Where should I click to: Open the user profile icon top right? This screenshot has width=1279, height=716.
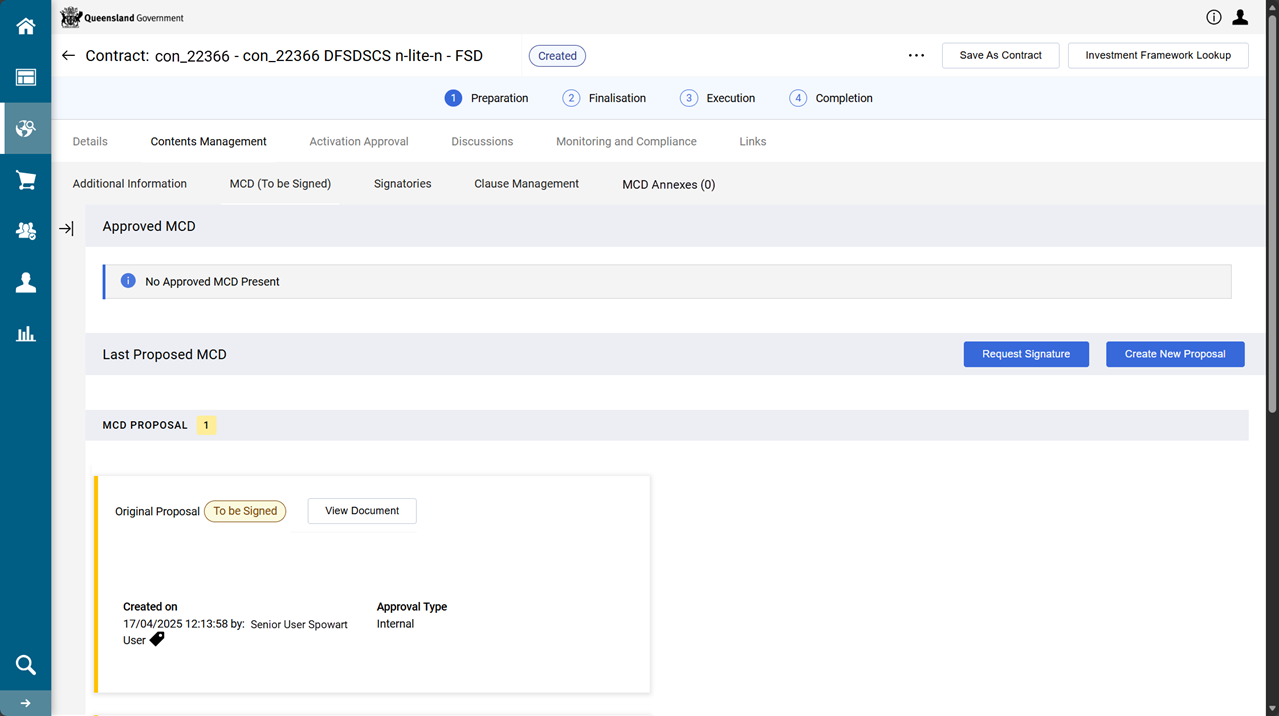(1240, 17)
